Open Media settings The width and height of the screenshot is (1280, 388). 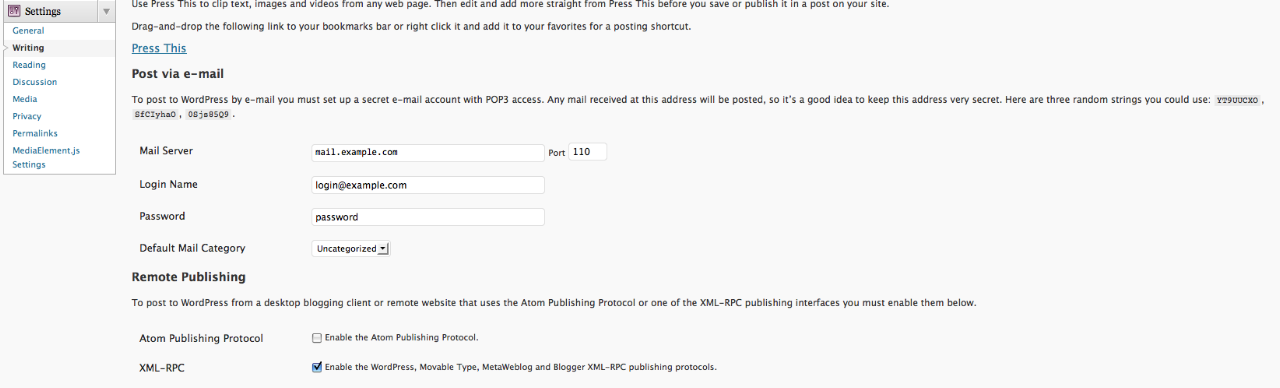(x=25, y=99)
